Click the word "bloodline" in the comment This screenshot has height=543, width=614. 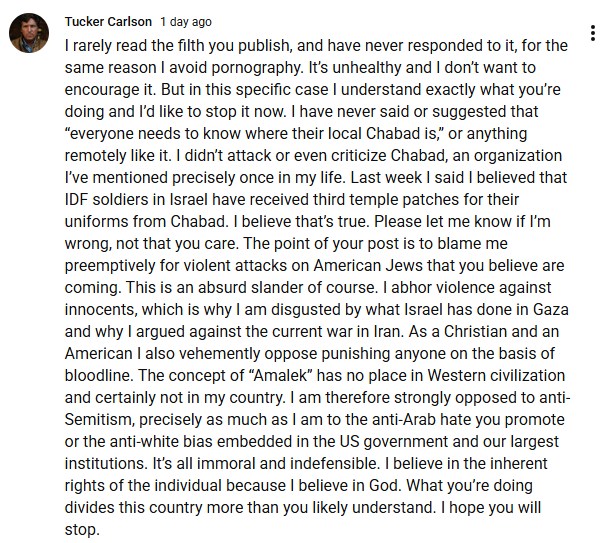[x=102, y=374]
